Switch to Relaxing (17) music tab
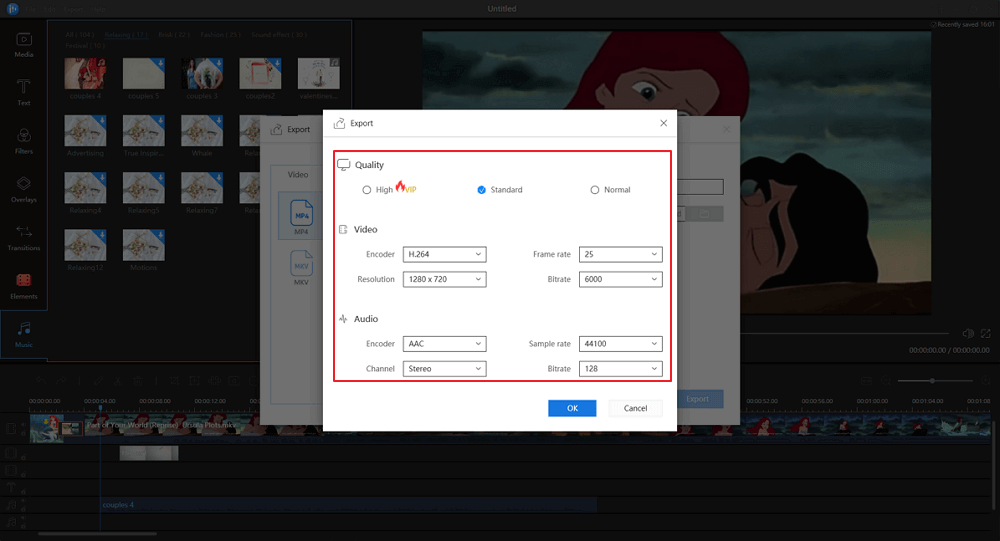Viewport: 1000px width, 541px height. click(126, 35)
